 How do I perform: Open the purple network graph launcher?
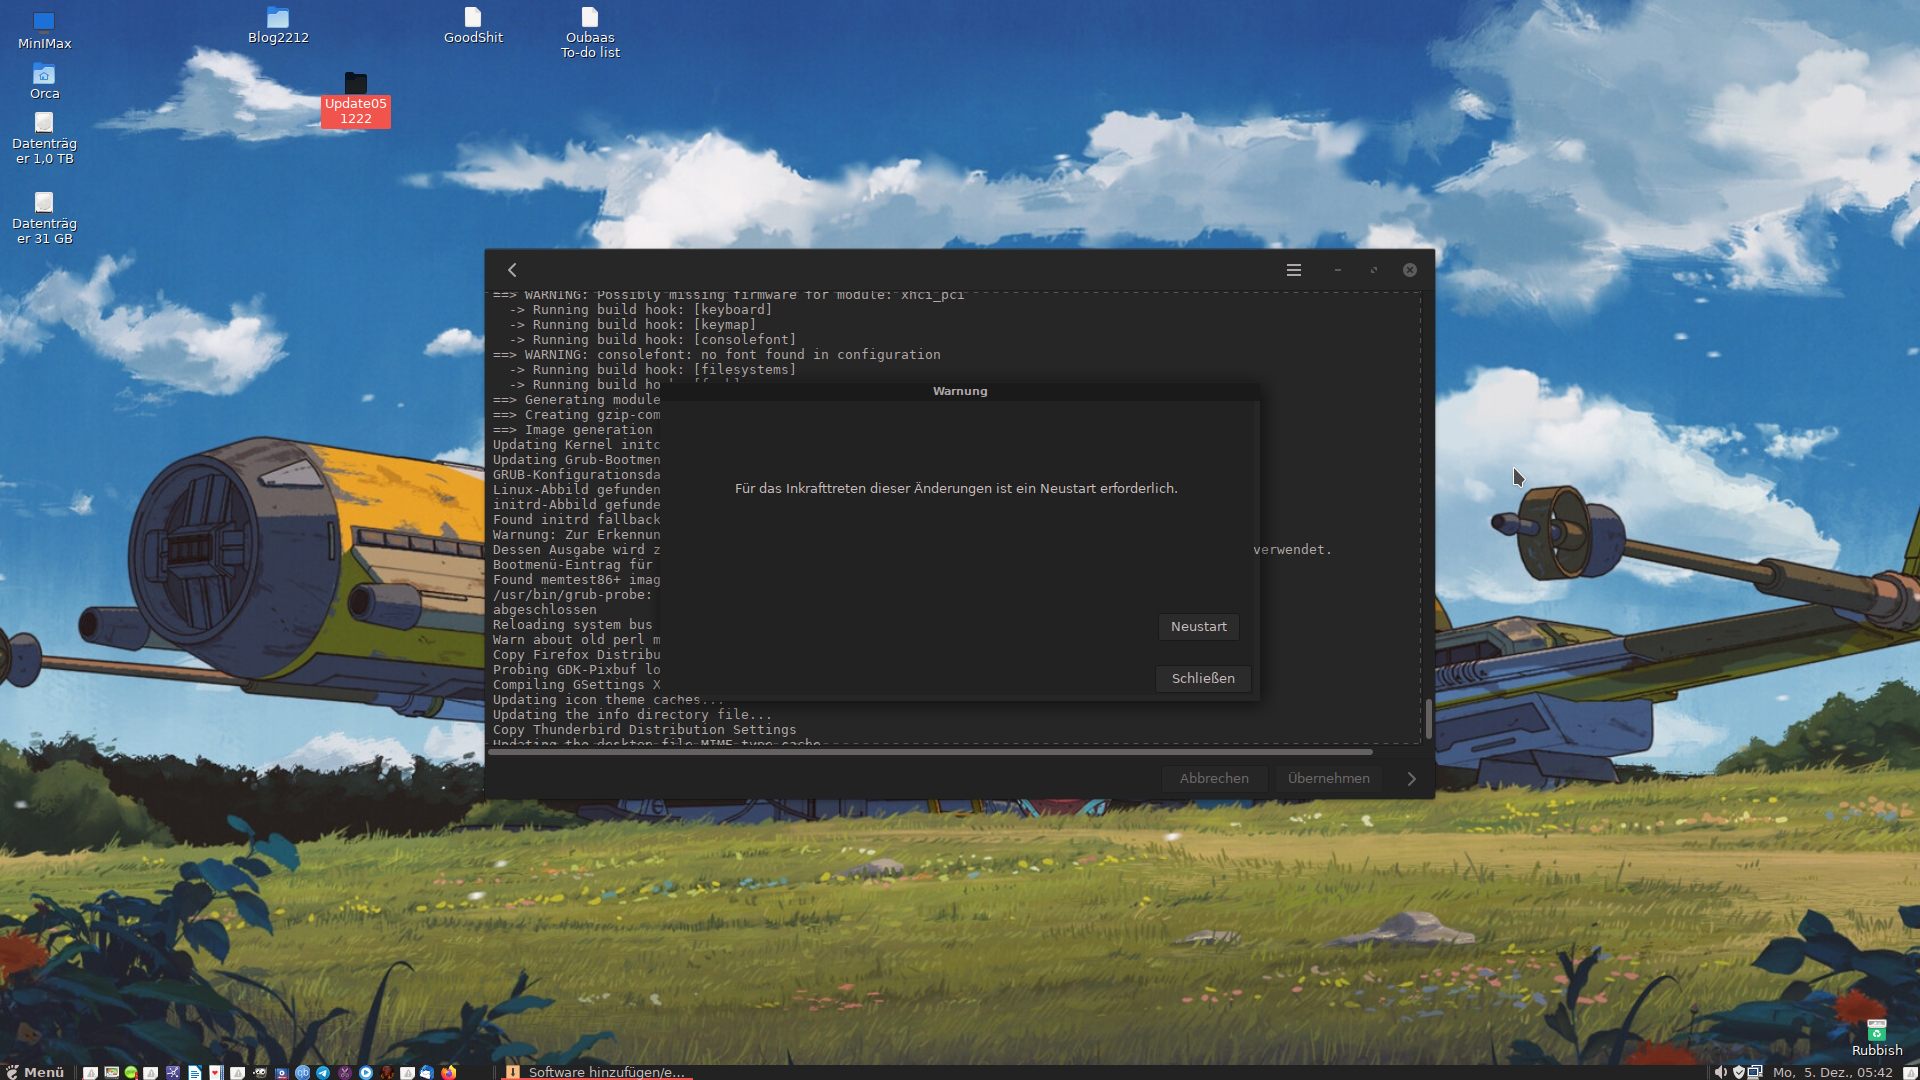(173, 1072)
